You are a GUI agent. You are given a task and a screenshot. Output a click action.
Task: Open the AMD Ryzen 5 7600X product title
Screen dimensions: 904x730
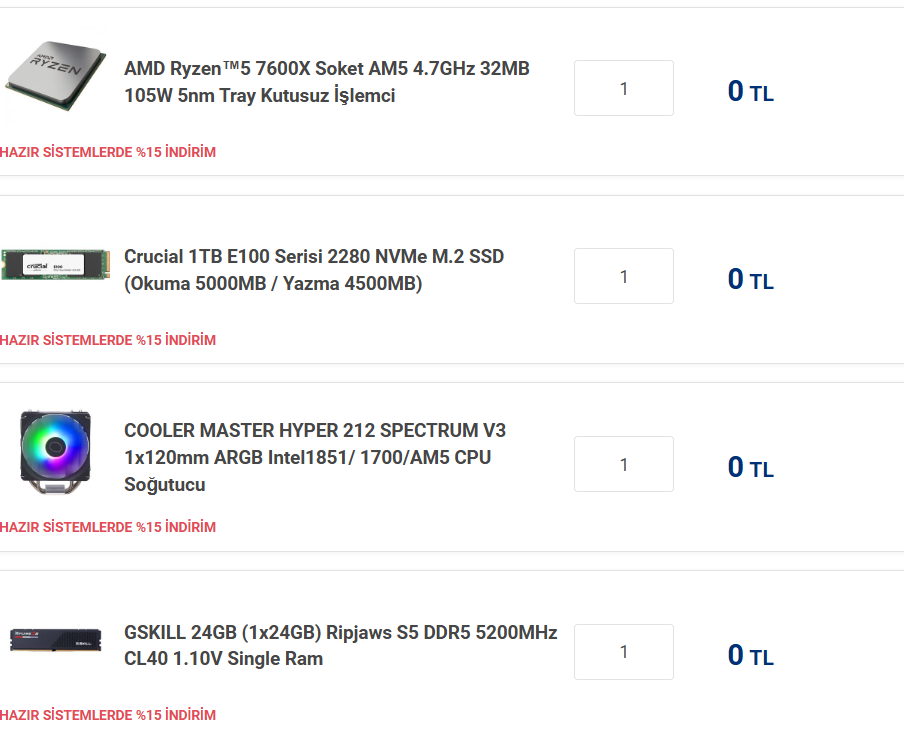point(326,82)
